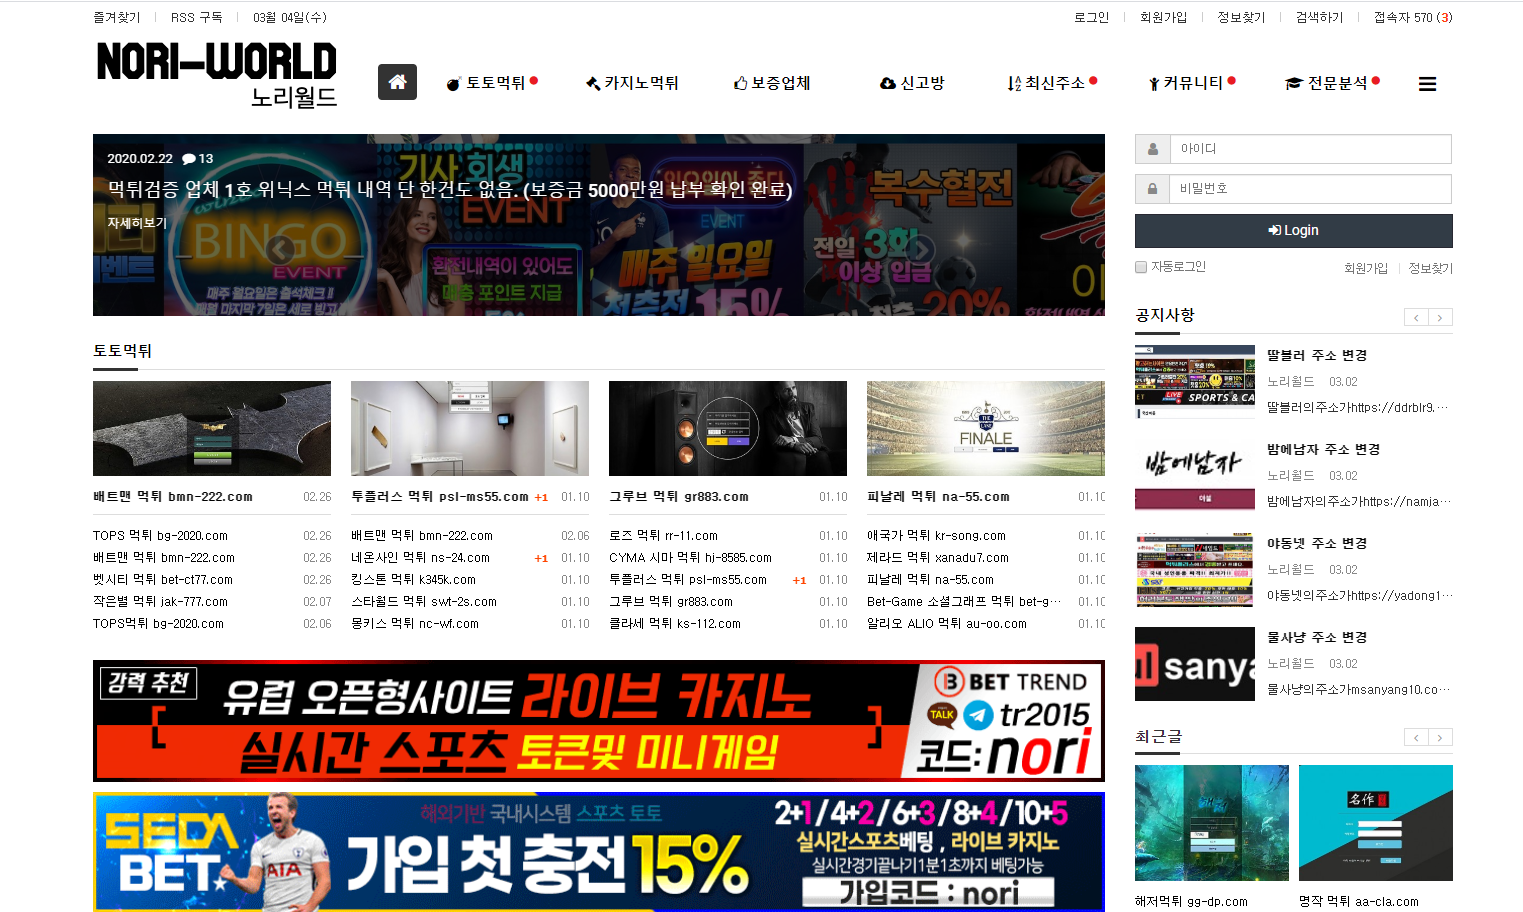This screenshot has width=1523, height=912.
Task: Focus the 비밀번호 input field
Action: tap(1310, 189)
